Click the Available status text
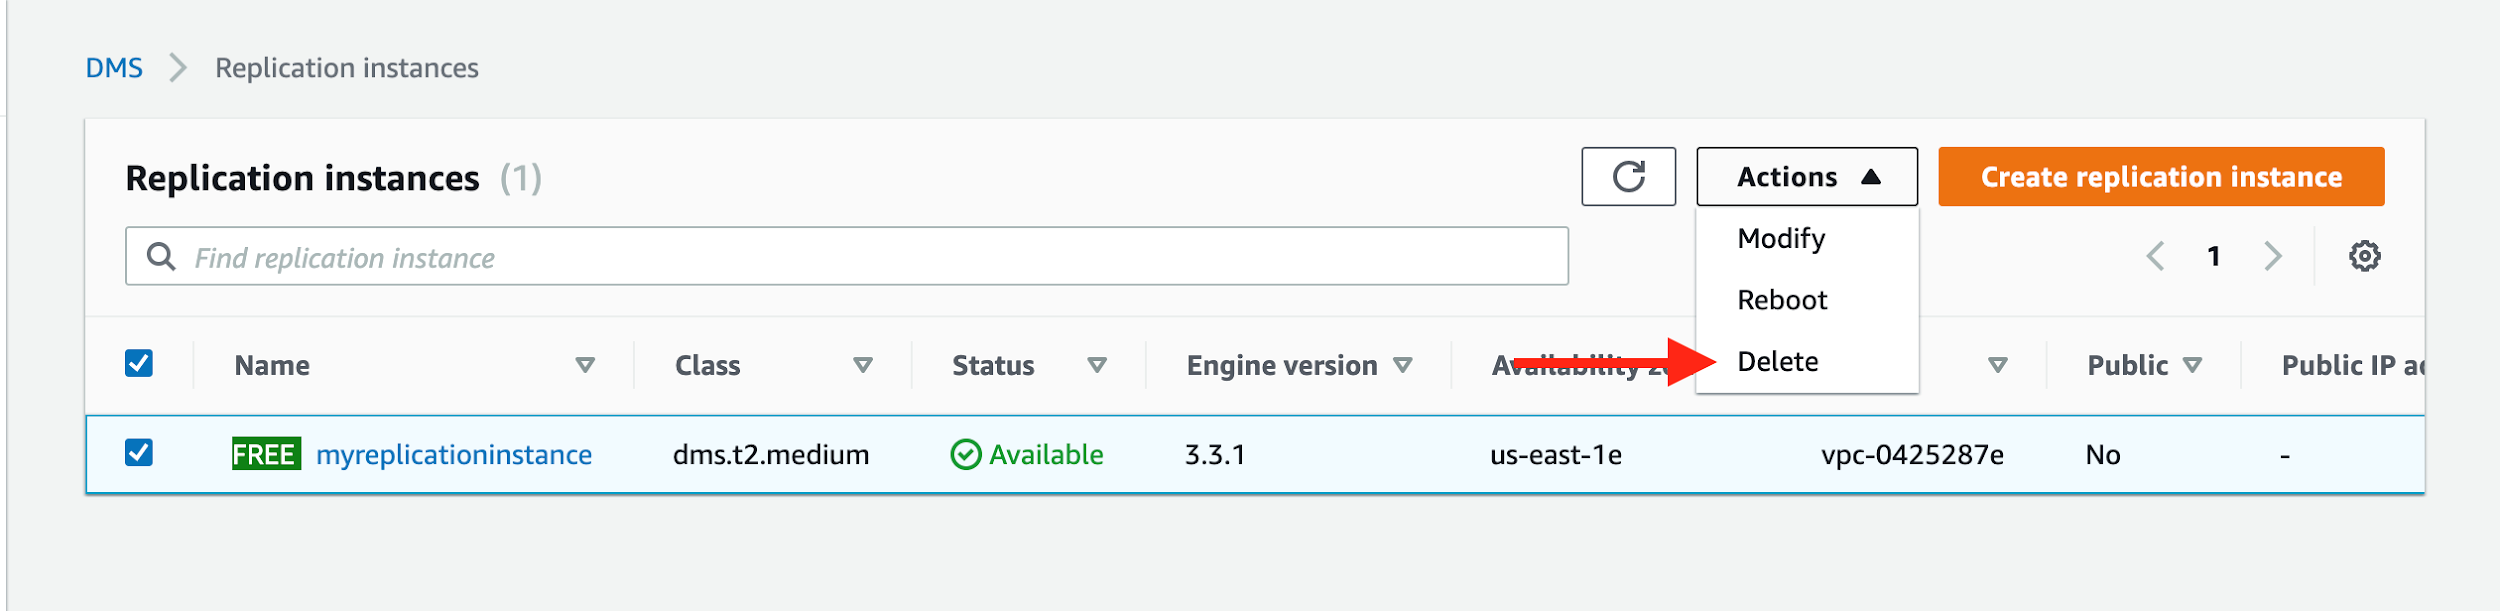 tap(1046, 455)
